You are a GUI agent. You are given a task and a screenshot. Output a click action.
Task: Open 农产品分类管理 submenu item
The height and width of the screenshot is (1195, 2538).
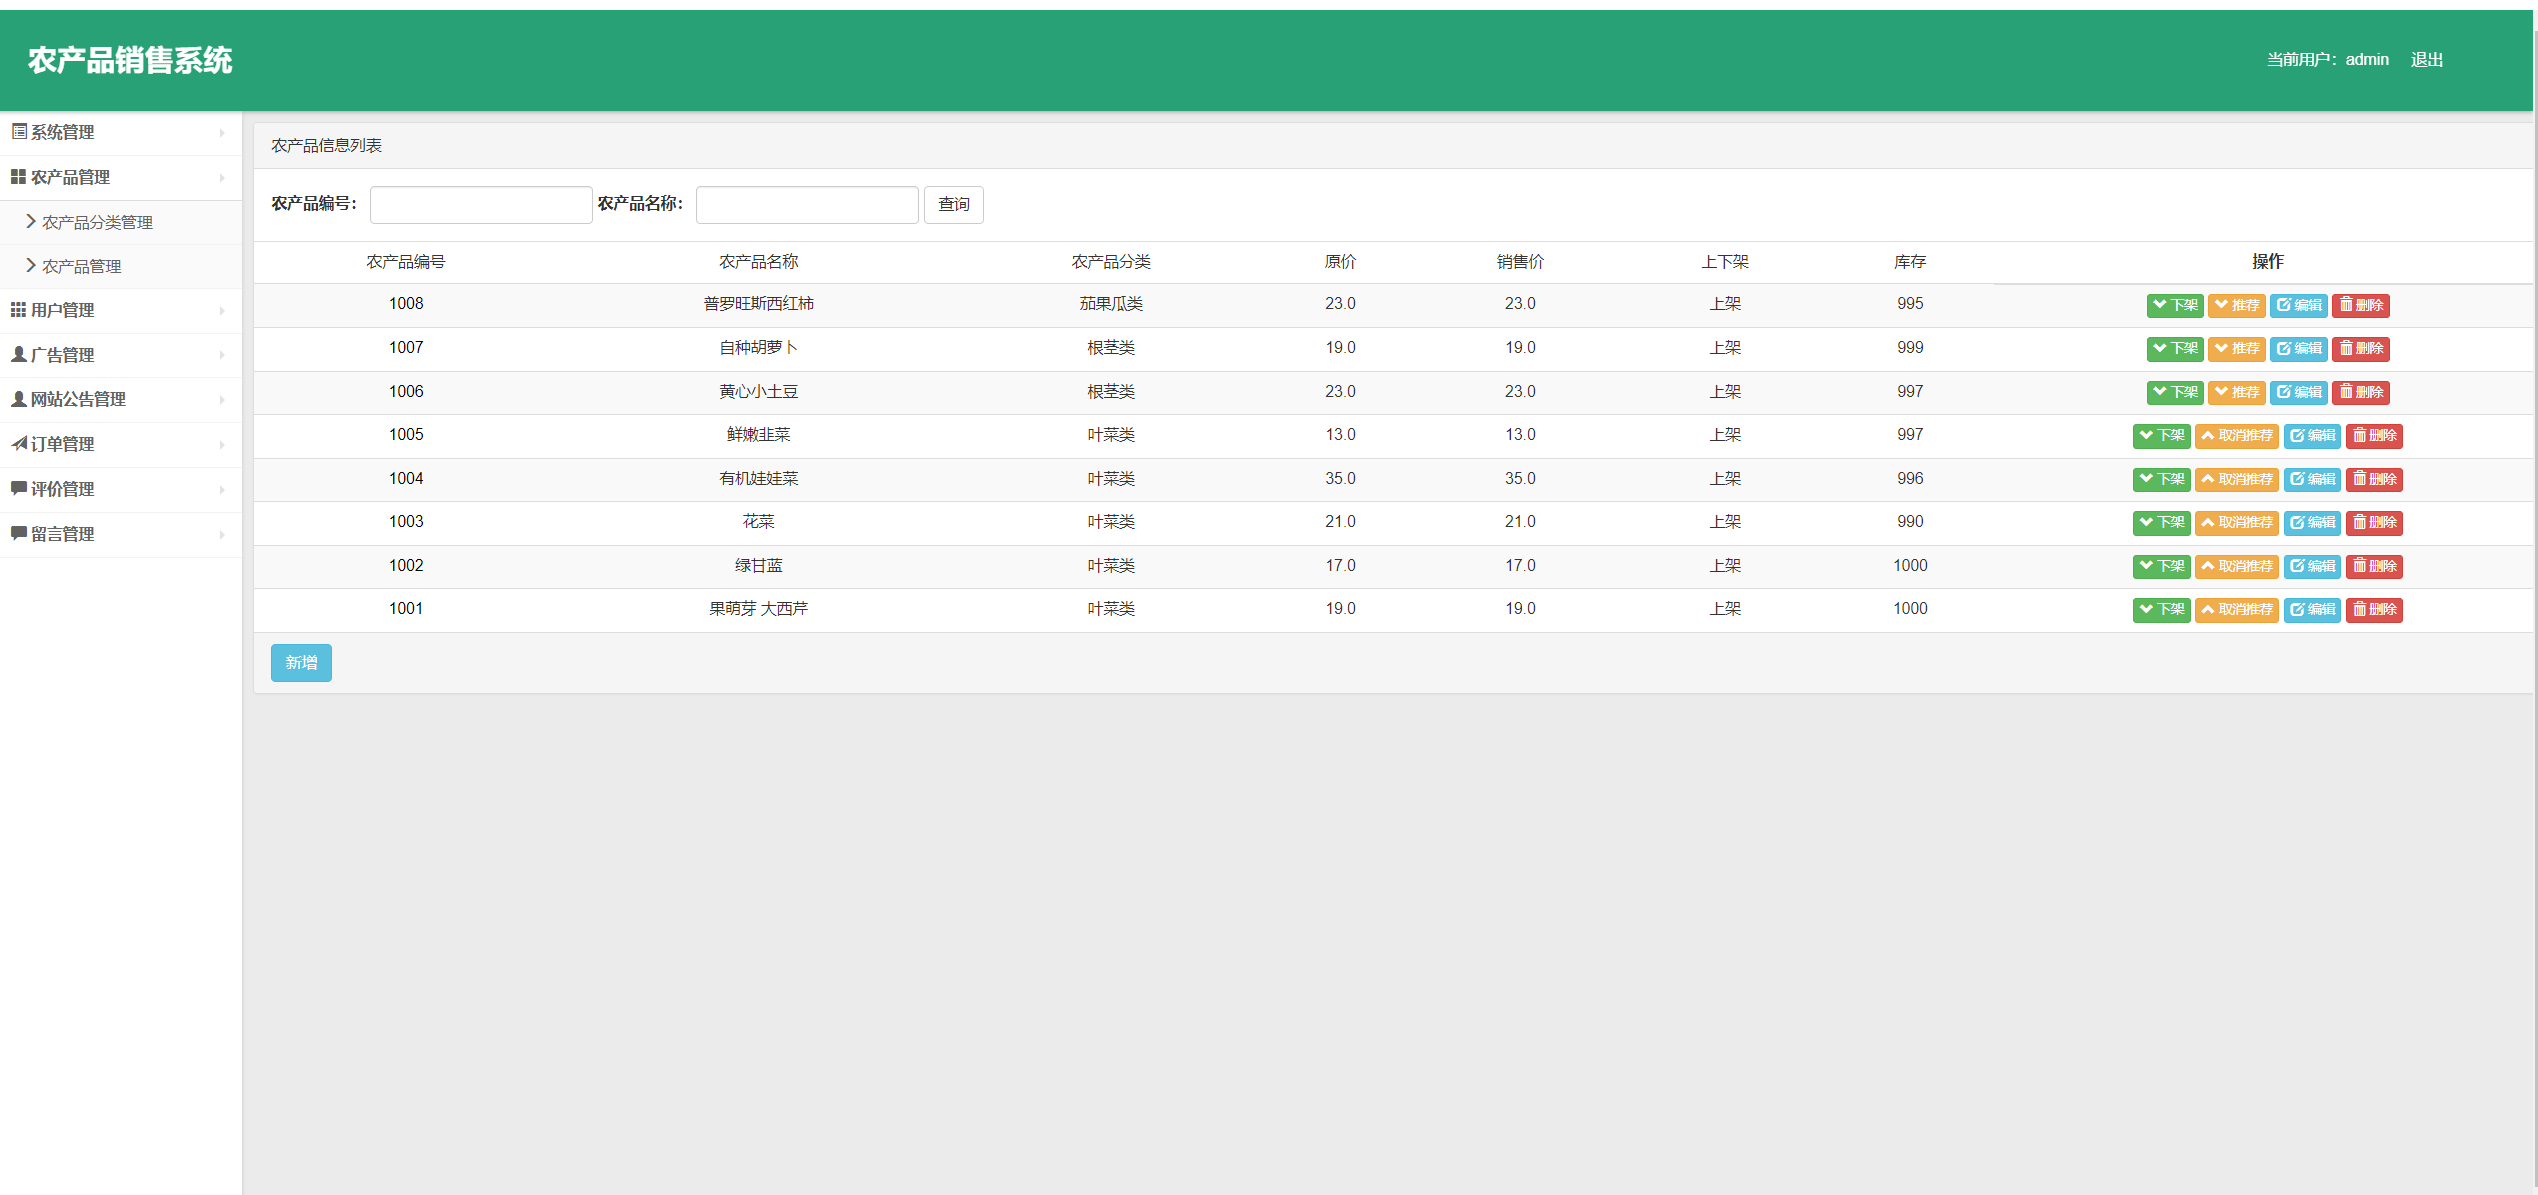(97, 222)
